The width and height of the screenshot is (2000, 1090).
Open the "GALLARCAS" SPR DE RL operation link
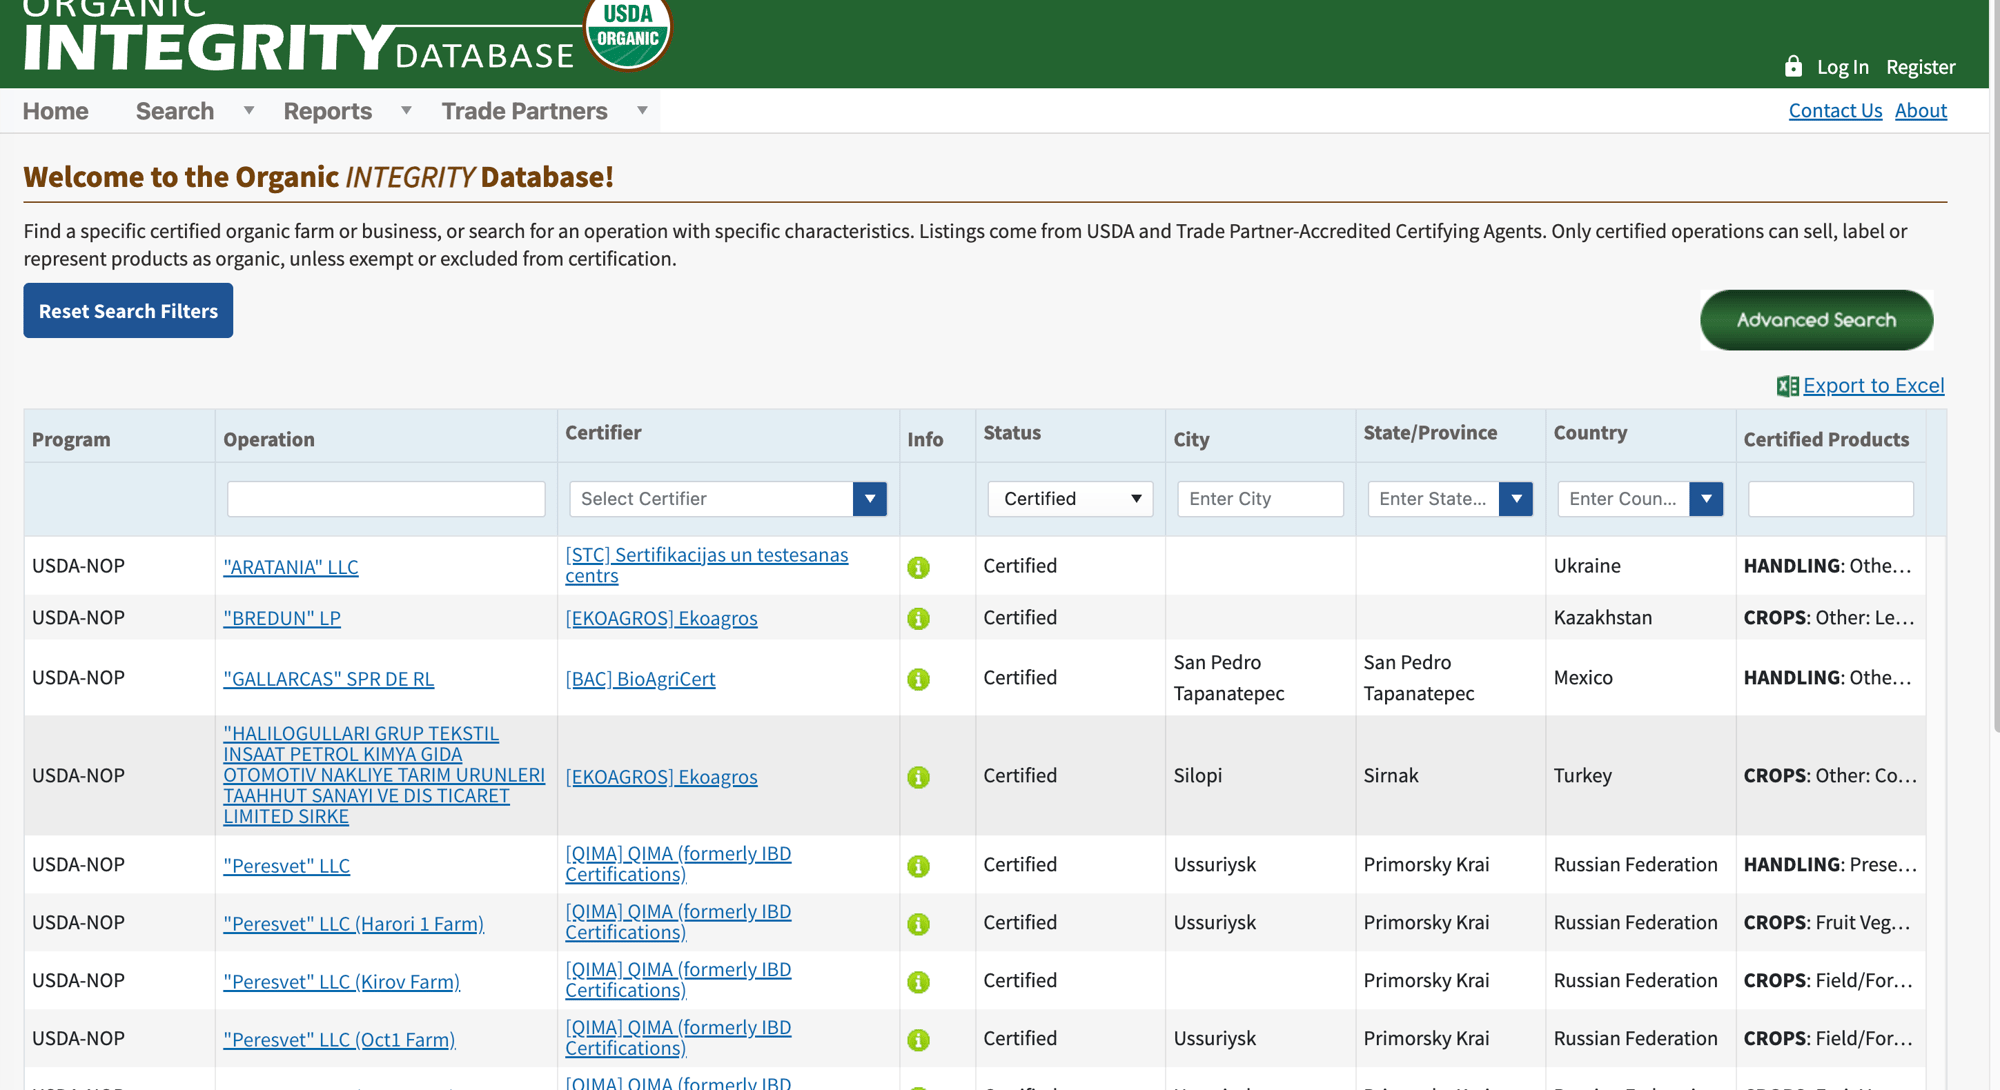[x=328, y=679]
